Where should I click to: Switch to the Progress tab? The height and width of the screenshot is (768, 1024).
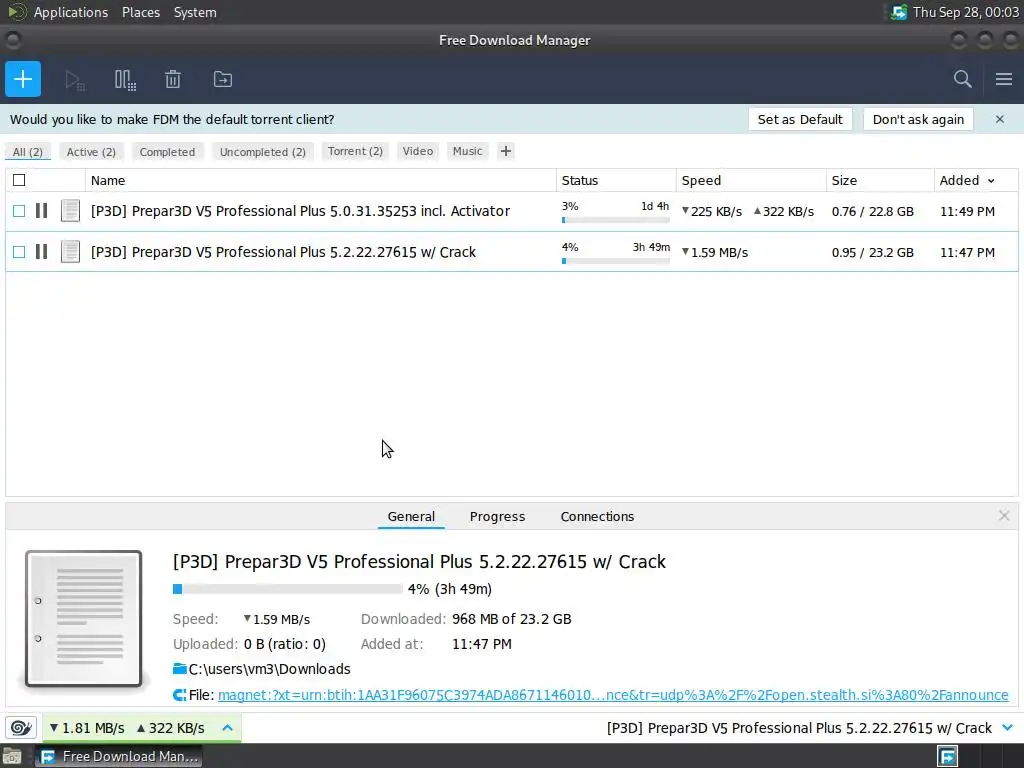click(497, 517)
